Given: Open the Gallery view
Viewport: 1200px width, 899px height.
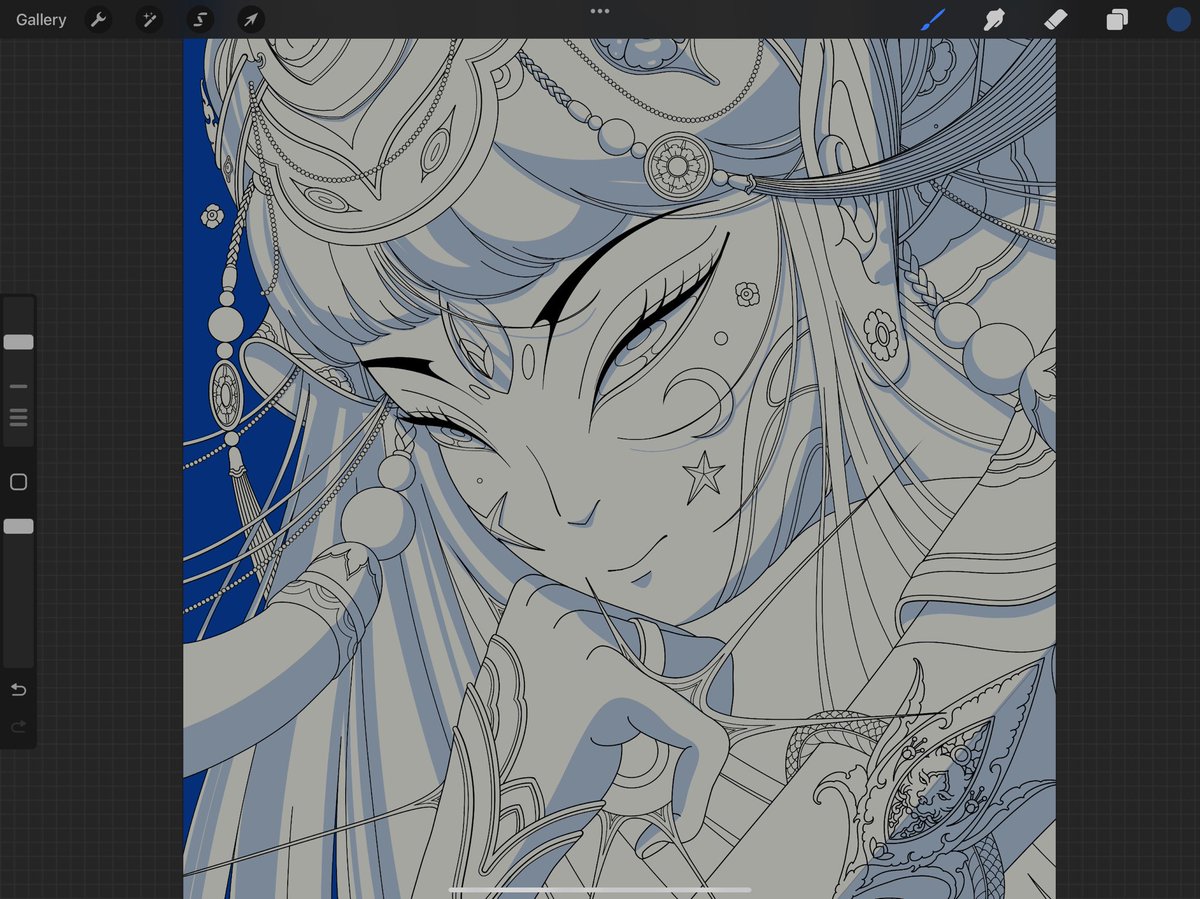Looking at the screenshot, I should coord(41,20).
